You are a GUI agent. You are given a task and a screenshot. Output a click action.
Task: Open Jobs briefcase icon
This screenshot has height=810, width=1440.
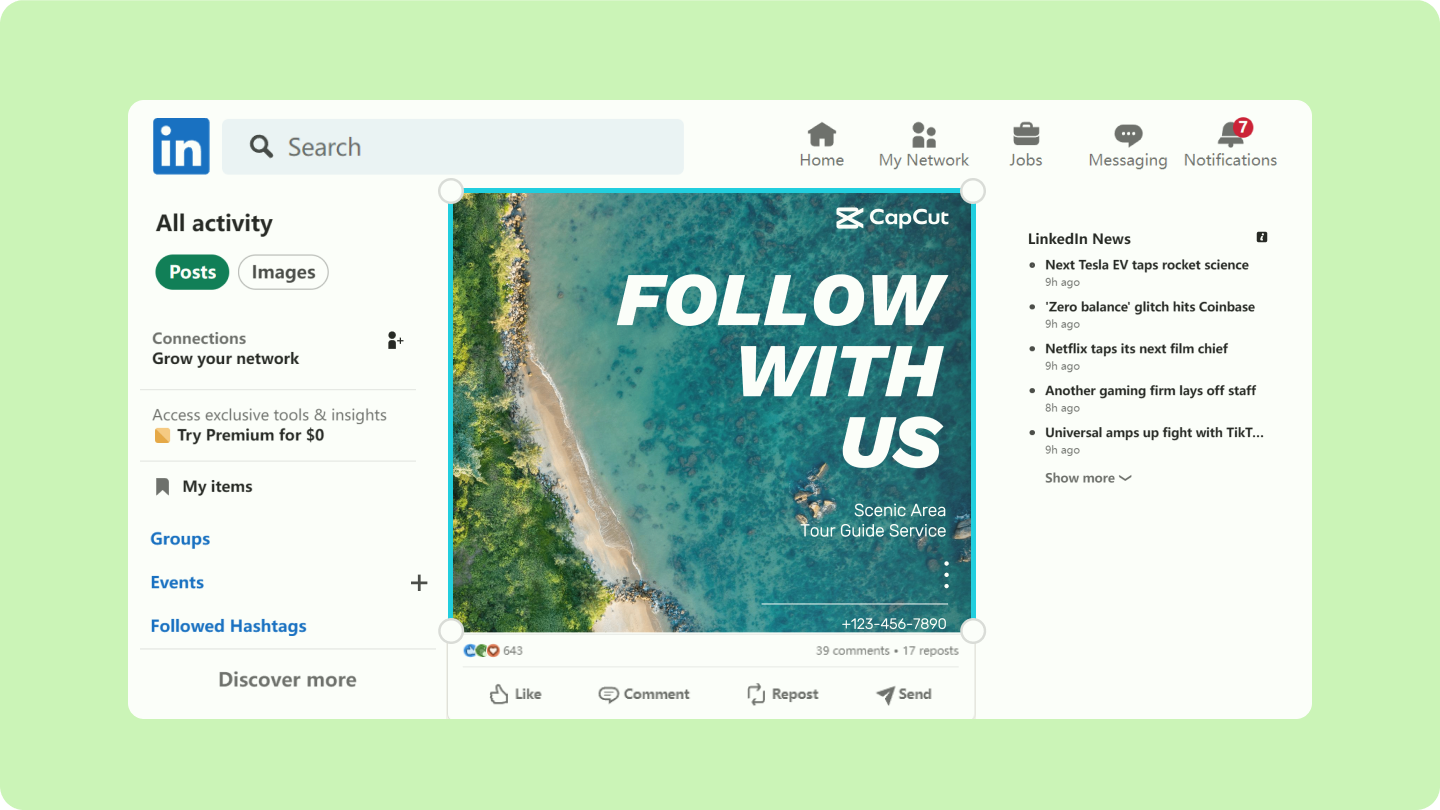(1026, 134)
